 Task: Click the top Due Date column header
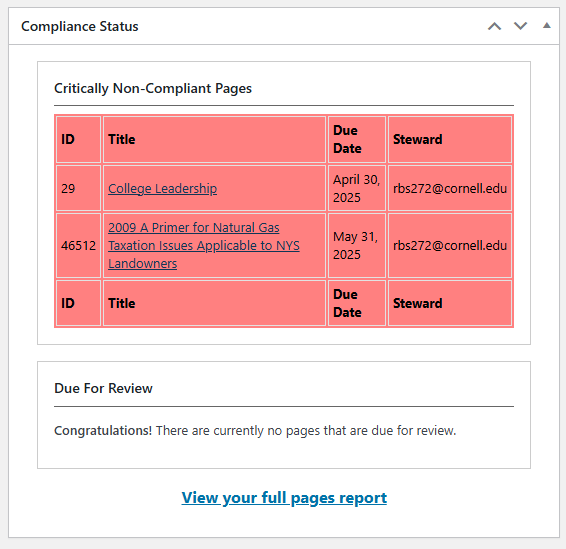pyautogui.click(x=357, y=139)
